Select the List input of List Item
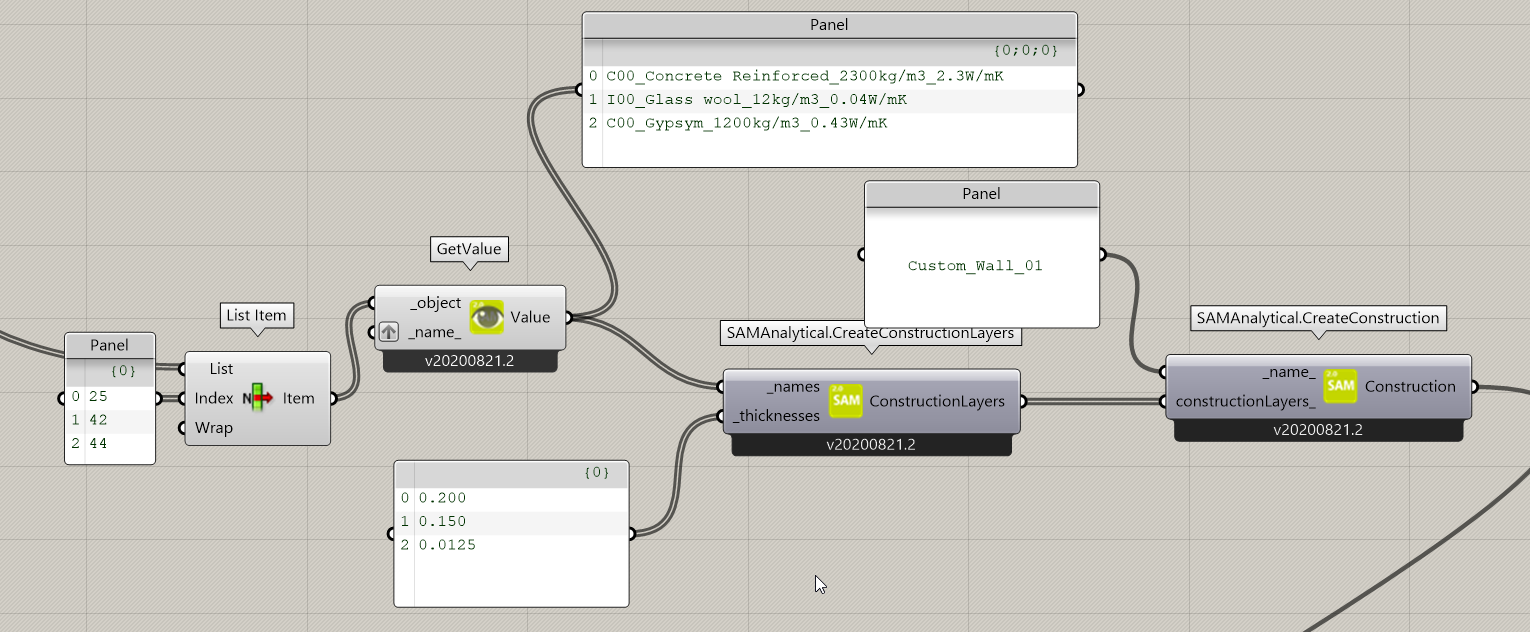 221,369
